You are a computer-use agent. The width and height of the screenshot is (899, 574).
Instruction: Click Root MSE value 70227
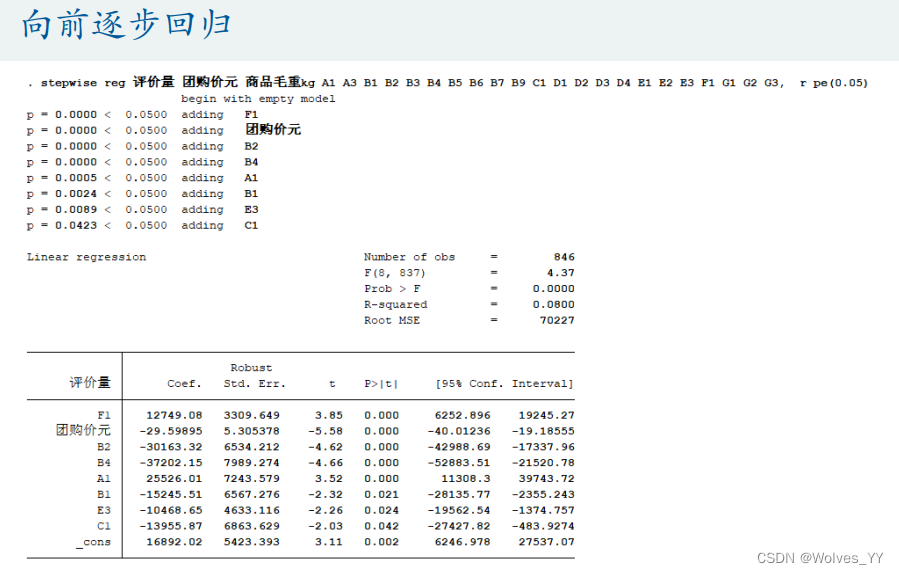tap(557, 321)
